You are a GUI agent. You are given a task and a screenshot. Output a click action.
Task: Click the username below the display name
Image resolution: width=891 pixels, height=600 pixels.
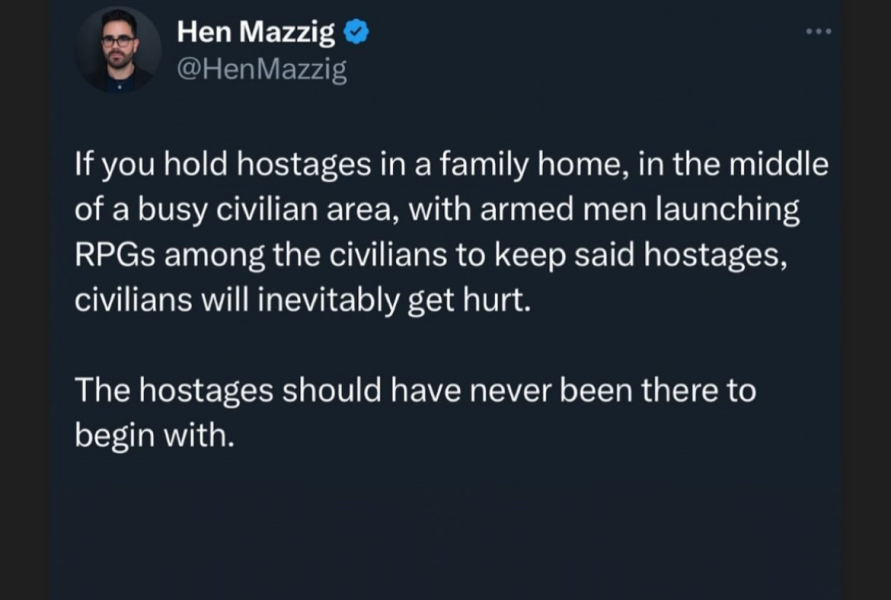point(263,68)
